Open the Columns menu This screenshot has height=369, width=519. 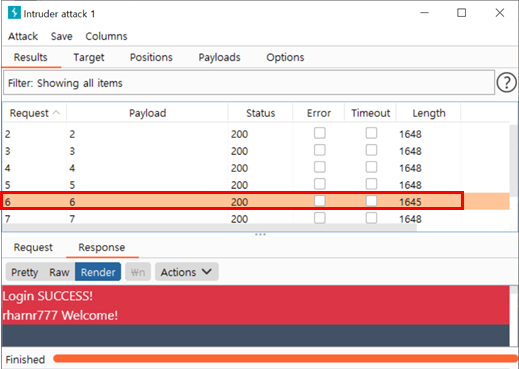(106, 36)
